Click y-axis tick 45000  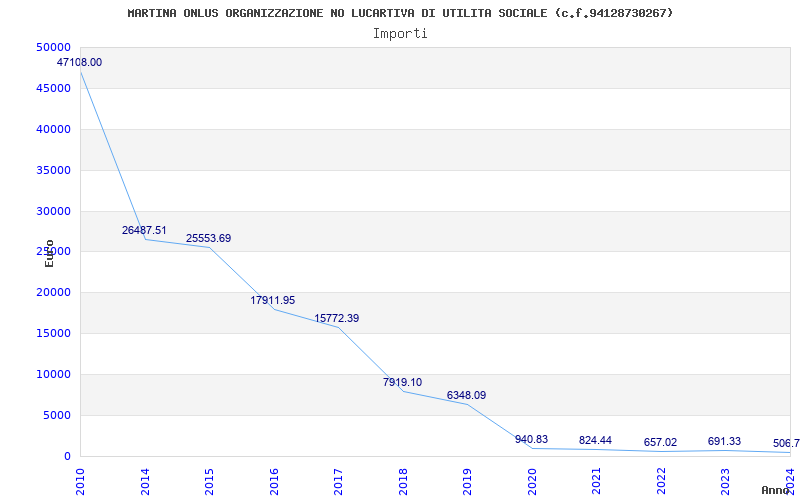coord(53,88)
